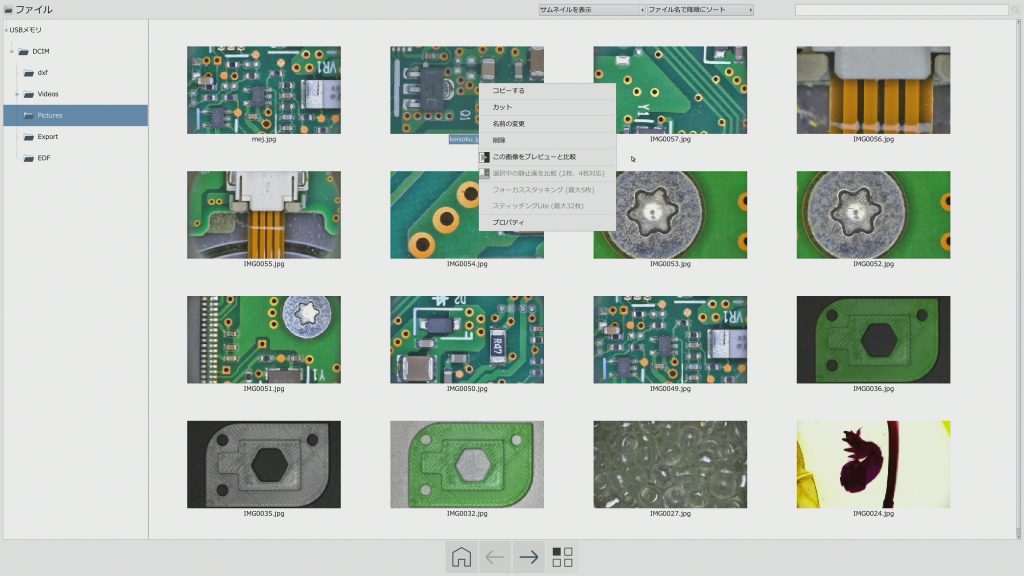Open the ファイル名で降順にソート sort dropdown
Screen dimensions: 1024x576
(699, 10)
